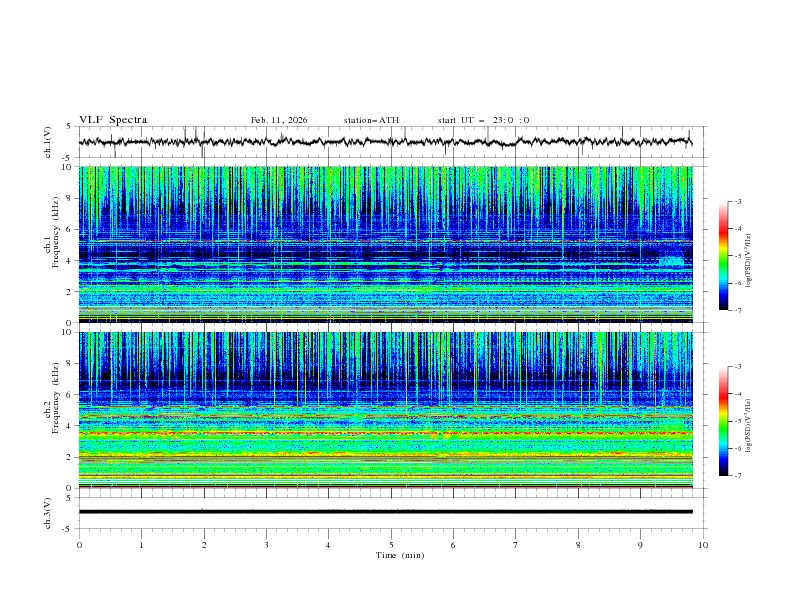
Task: Click time axis tick label "3"
Action: [x=266, y=545]
